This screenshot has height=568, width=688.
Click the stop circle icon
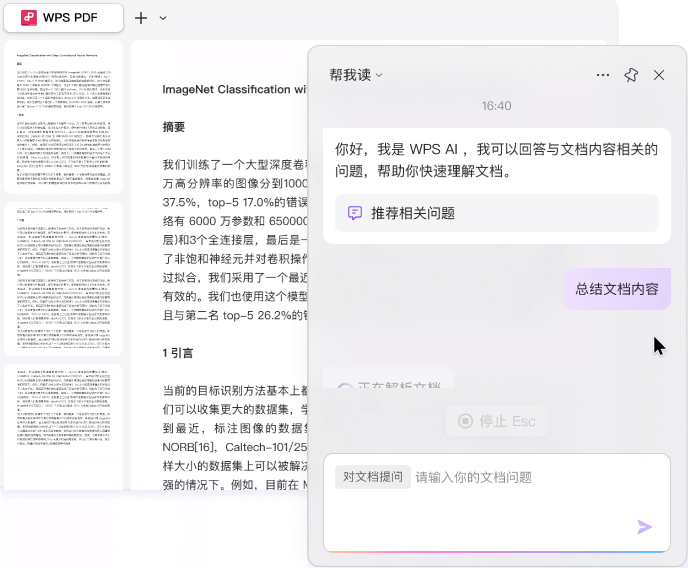465,421
